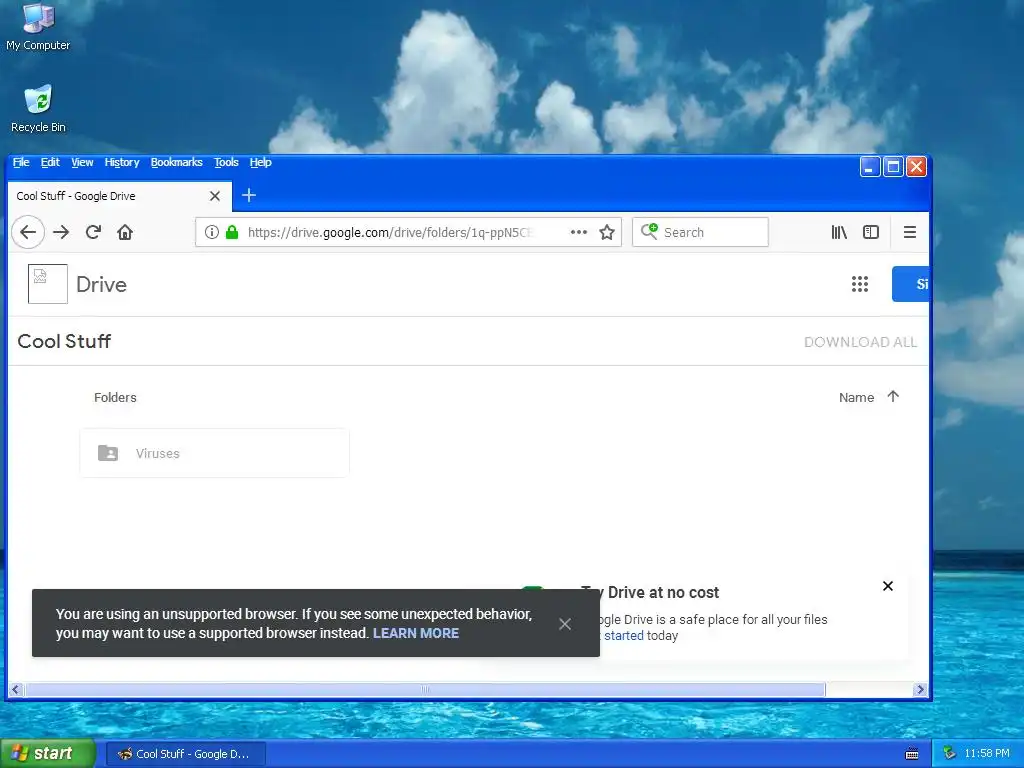Screen dimensions: 1024x768
Task: Close the Cool Stuff - Google Drive tab
Action: [x=215, y=196]
